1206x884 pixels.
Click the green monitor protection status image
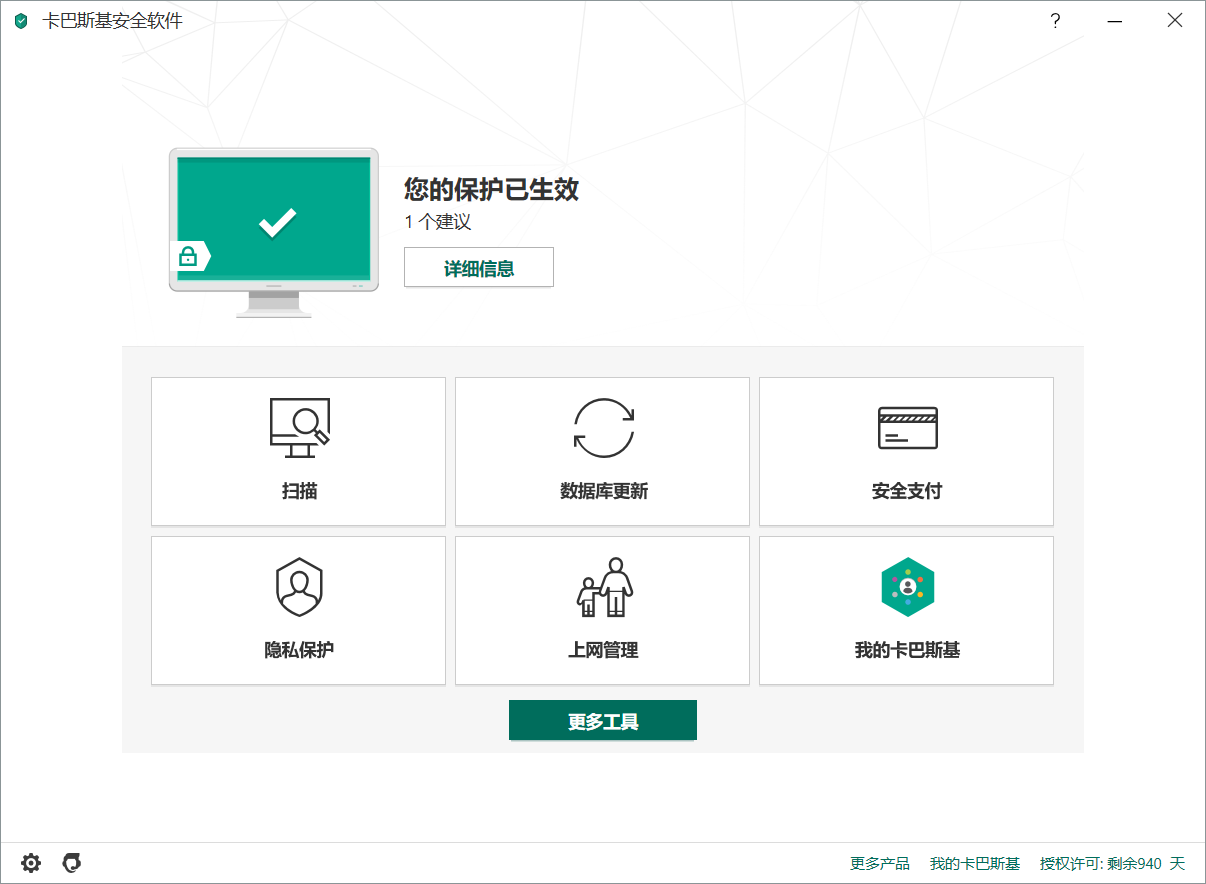274,233
